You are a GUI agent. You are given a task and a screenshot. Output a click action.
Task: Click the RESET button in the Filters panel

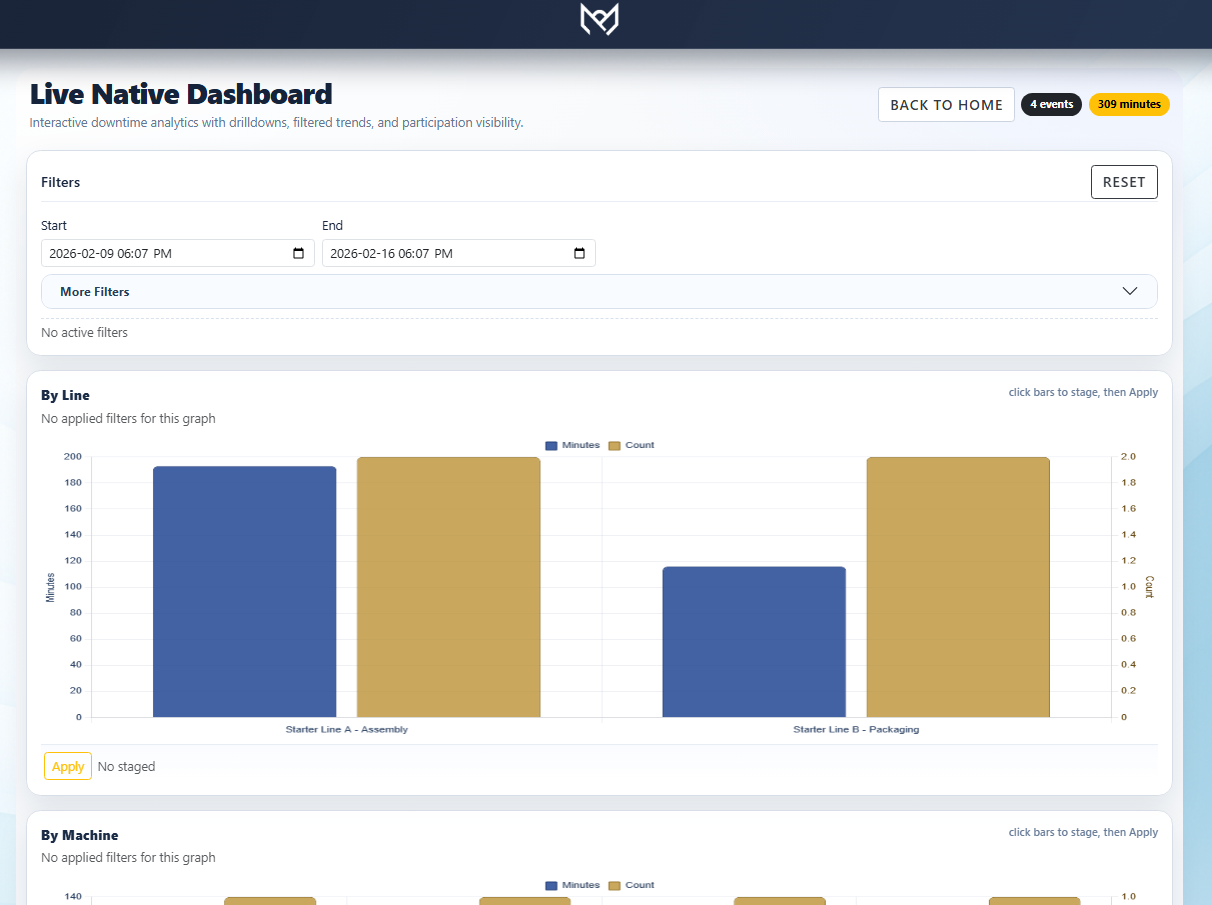[x=1123, y=181]
